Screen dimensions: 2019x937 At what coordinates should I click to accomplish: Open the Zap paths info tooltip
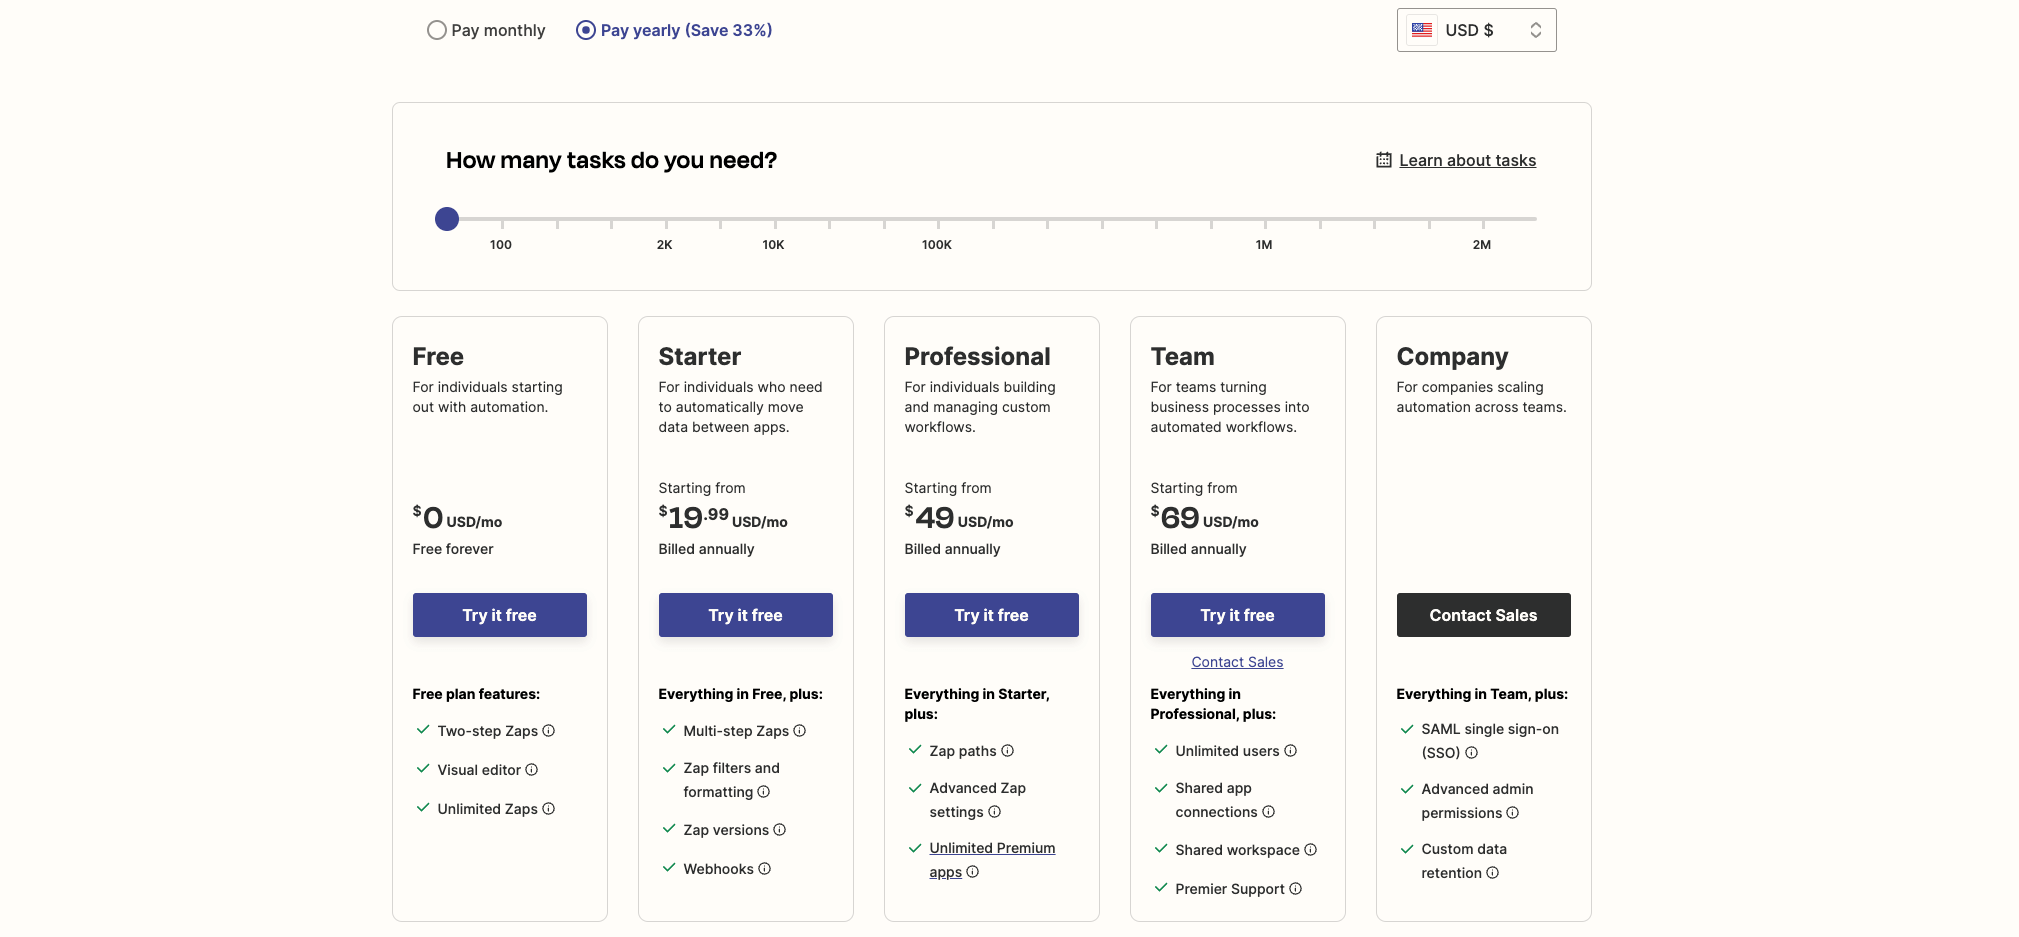click(1008, 750)
